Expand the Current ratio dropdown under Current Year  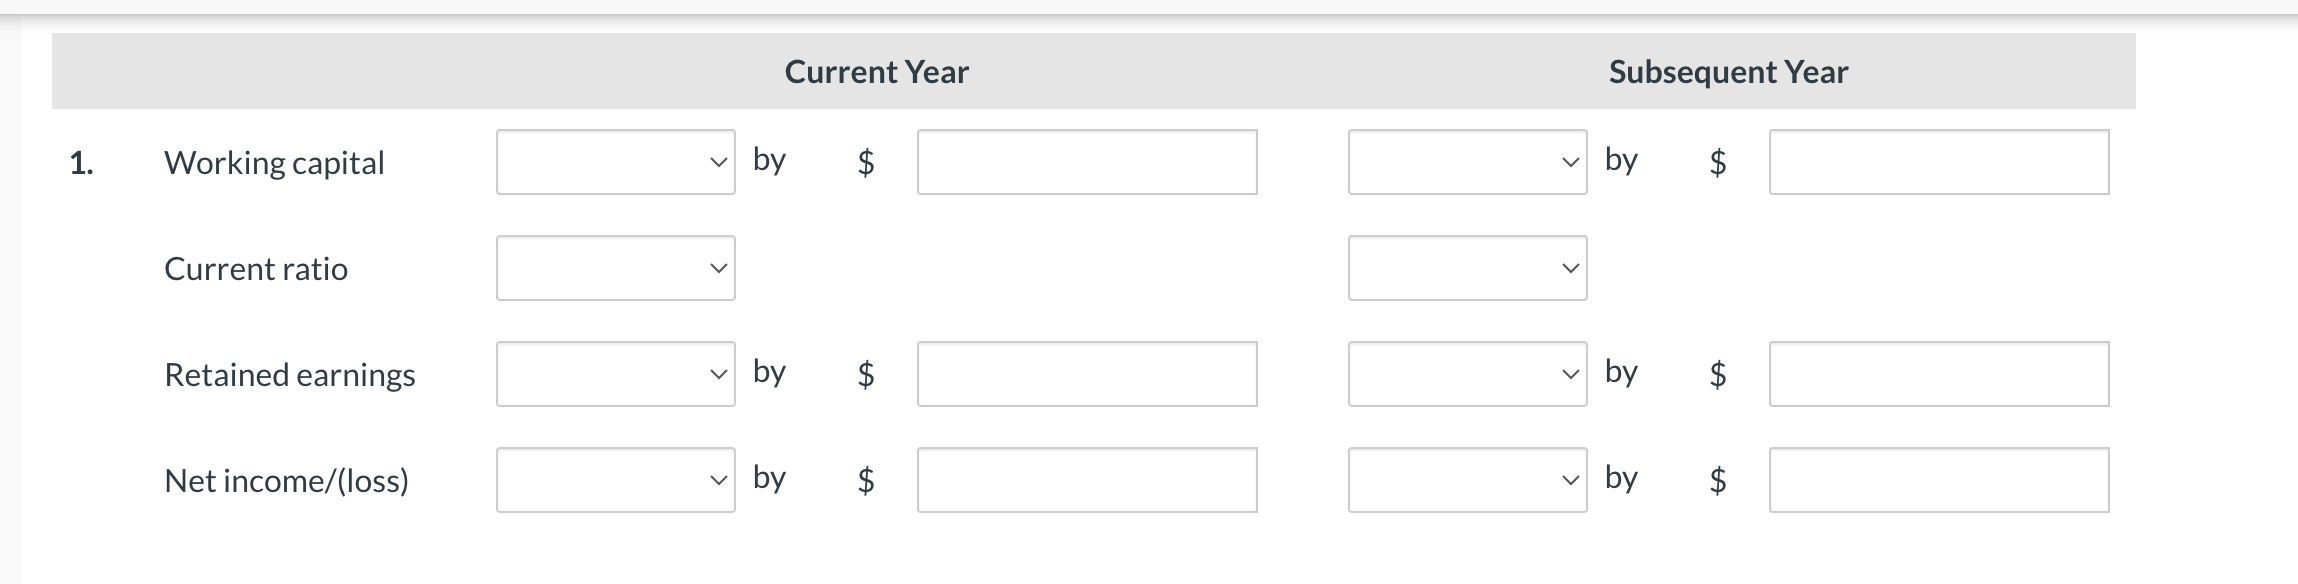[x=614, y=267]
